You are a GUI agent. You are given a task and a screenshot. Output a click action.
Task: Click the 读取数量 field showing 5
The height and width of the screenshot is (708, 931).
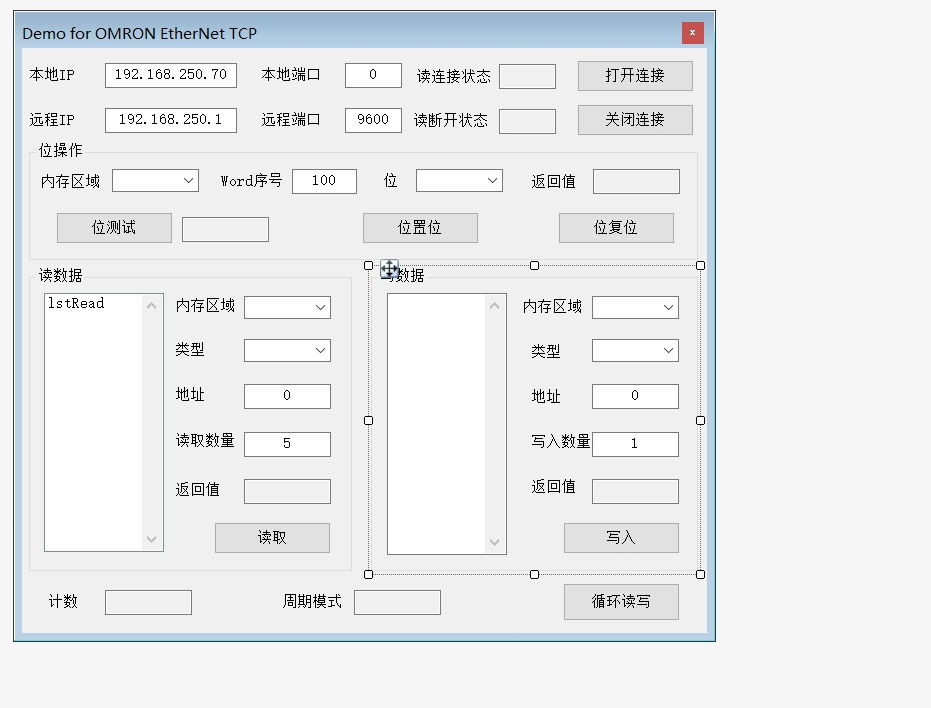point(287,444)
